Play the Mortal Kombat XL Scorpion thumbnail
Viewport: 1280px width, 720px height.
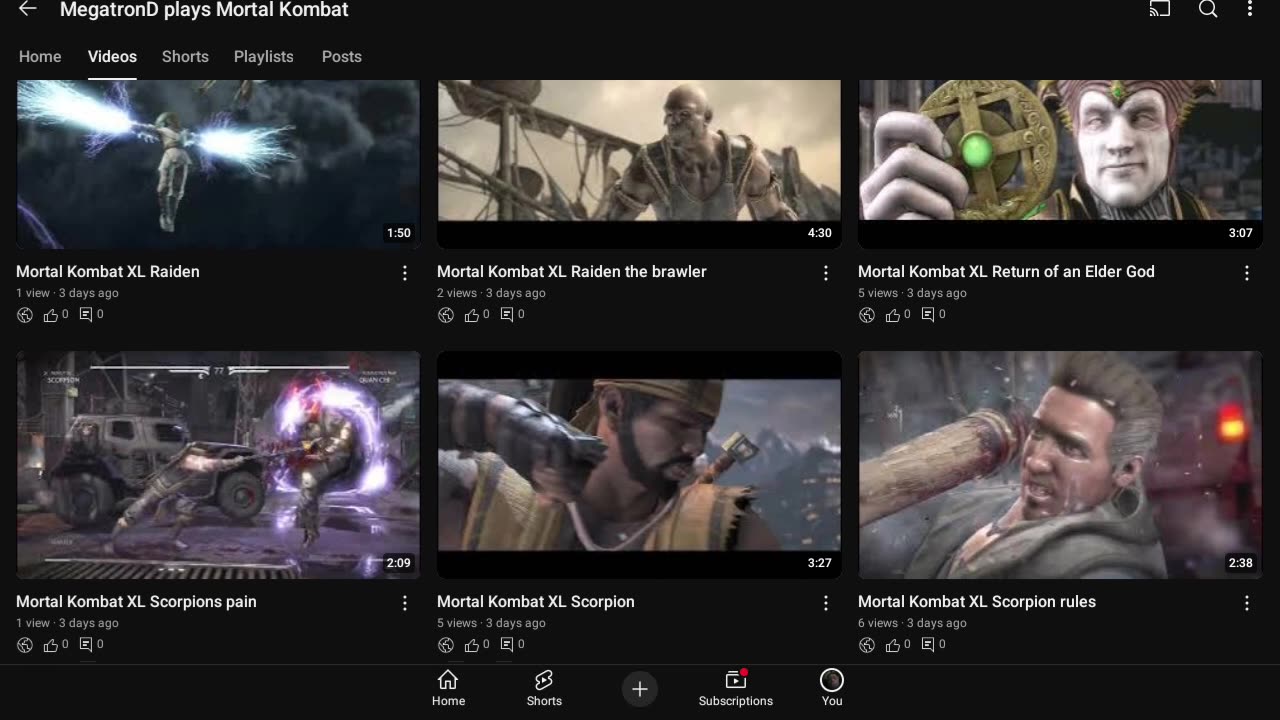pos(639,465)
